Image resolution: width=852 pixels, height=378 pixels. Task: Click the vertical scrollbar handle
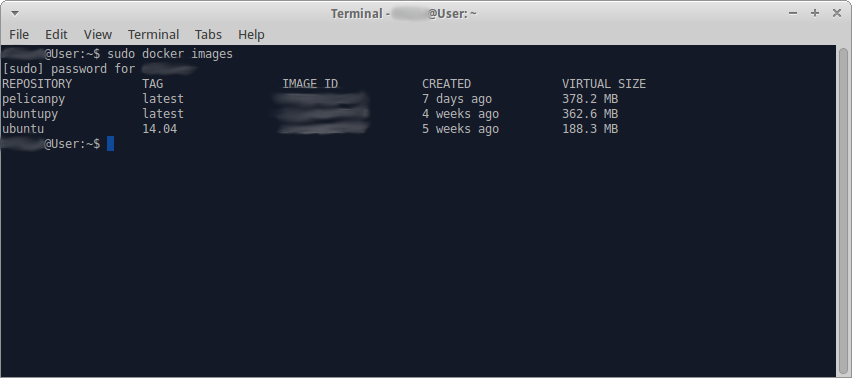click(843, 209)
